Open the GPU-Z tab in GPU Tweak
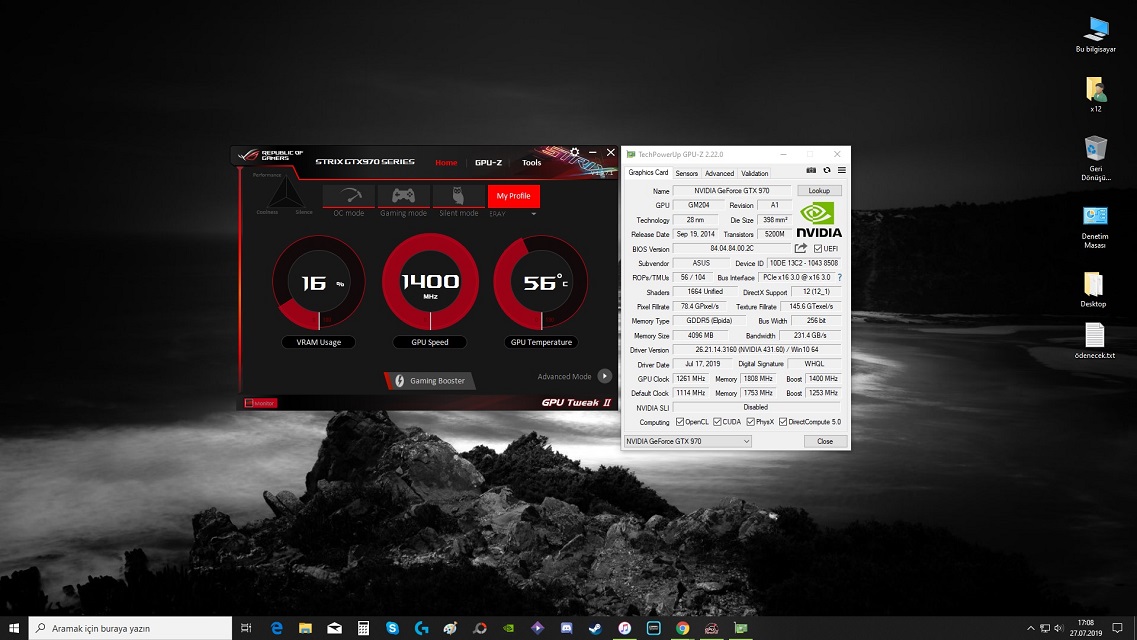The height and width of the screenshot is (640, 1137). [x=488, y=162]
